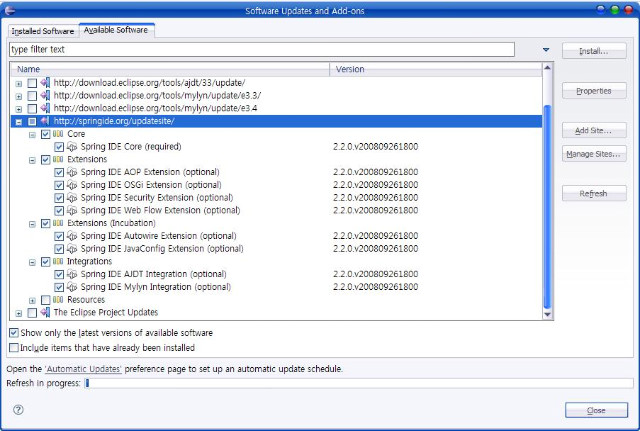Collapse the Integrations category
The width and height of the screenshot is (640, 431).
pos(32,262)
